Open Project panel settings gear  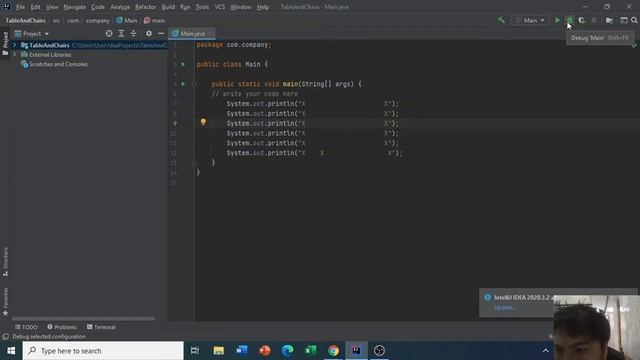pyautogui.click(x=149, y=33)
